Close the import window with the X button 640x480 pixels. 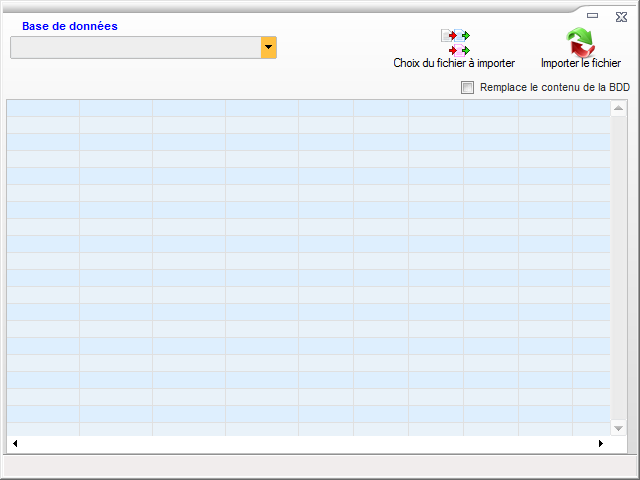point(621,16)
